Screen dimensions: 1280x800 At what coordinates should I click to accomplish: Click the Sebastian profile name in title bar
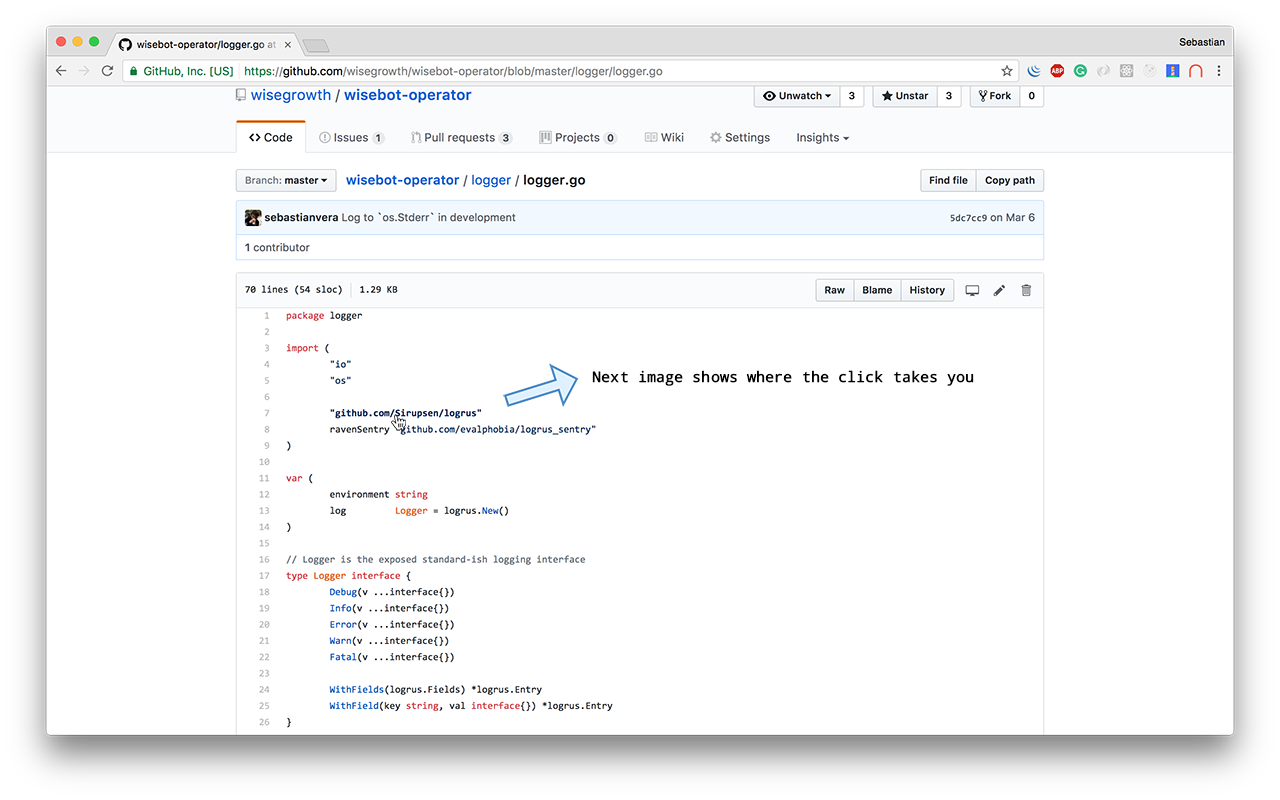pos(1202,42)
